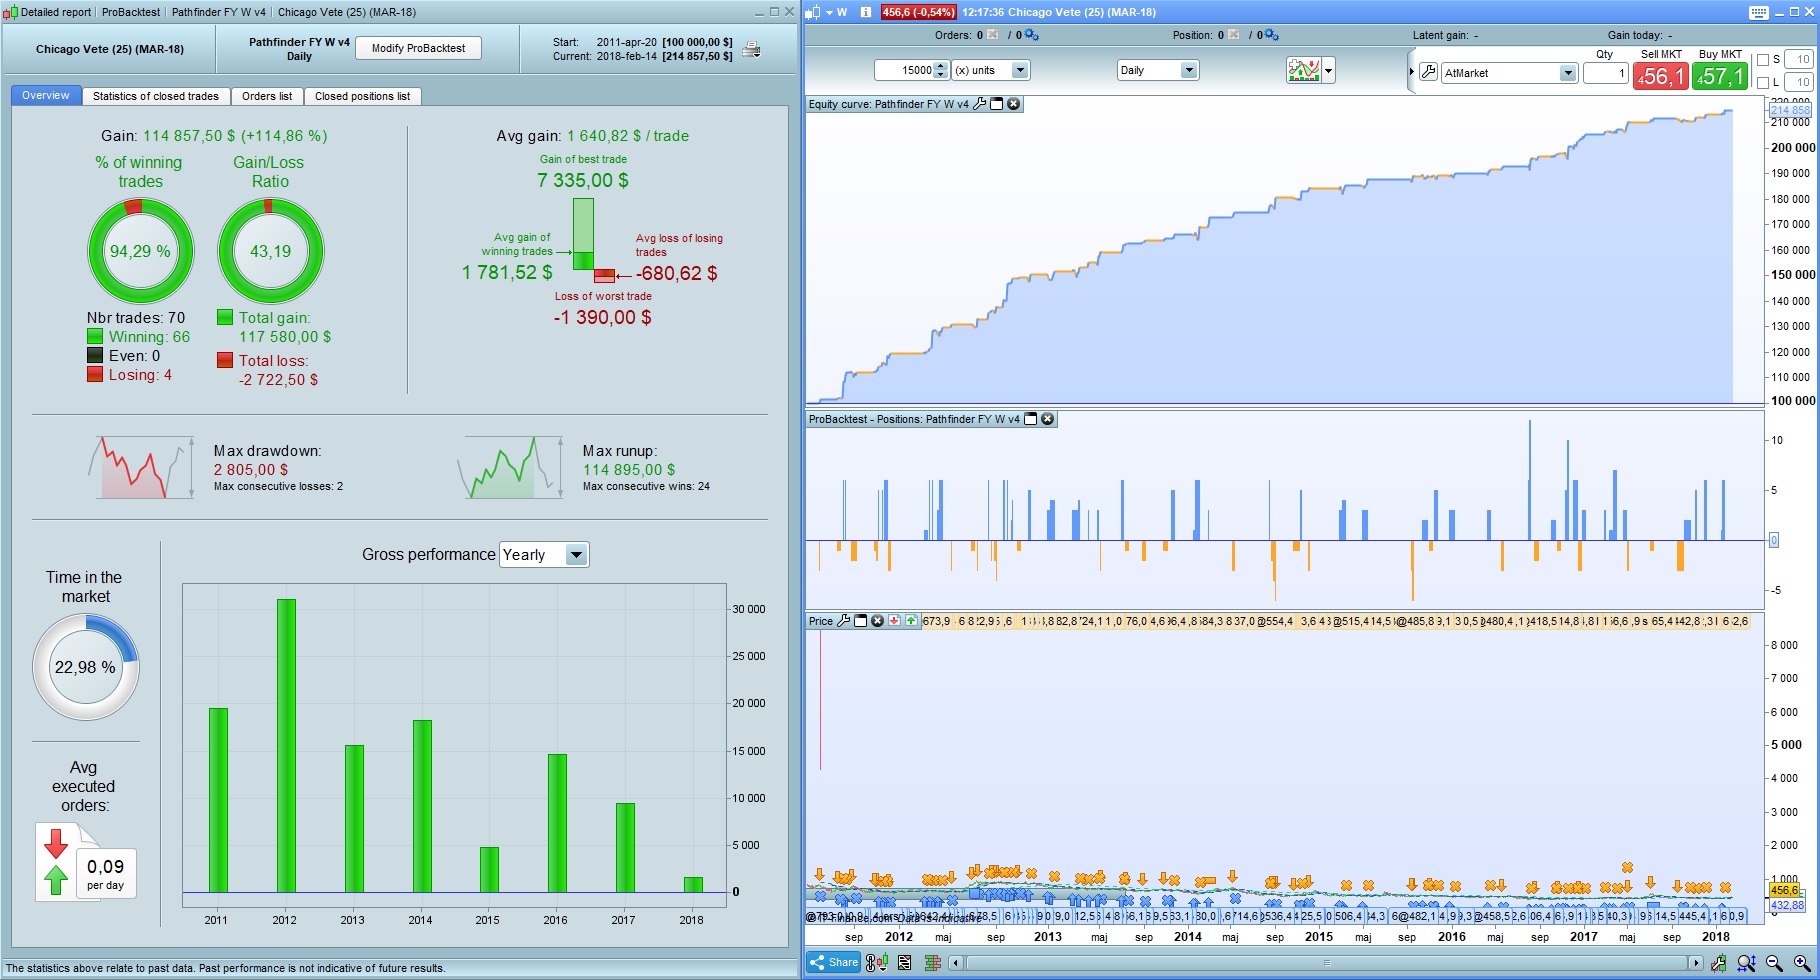Open the on-screen keyboard icon in chart title bar

pyautogui.click(x=1759, y=12)
